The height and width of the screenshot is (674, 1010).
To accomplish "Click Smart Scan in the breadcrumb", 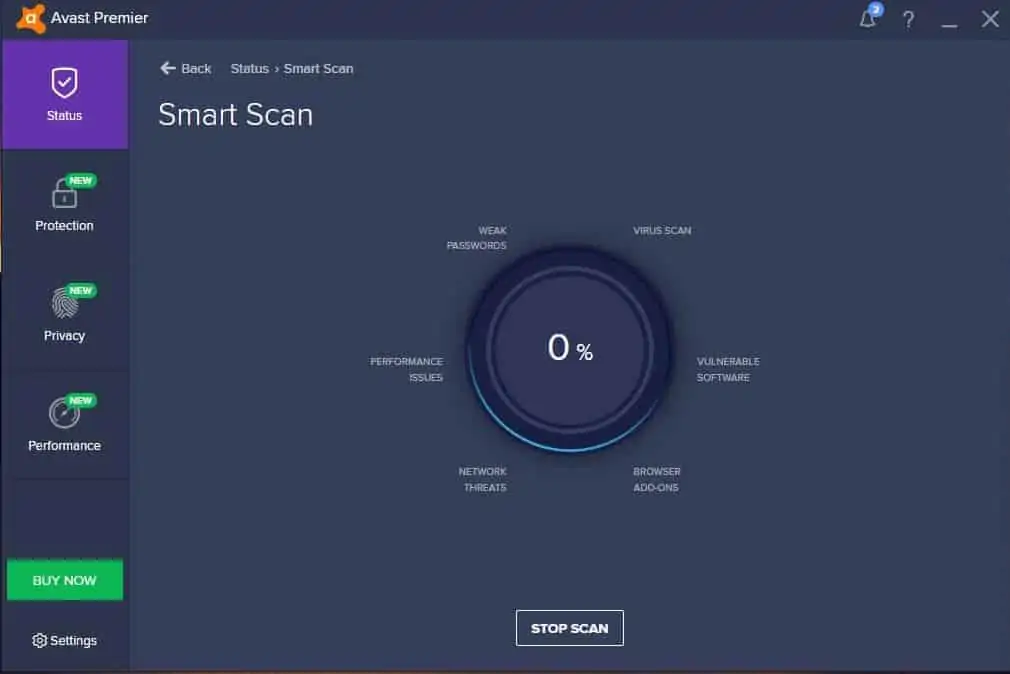I will (x=318, y=69).
